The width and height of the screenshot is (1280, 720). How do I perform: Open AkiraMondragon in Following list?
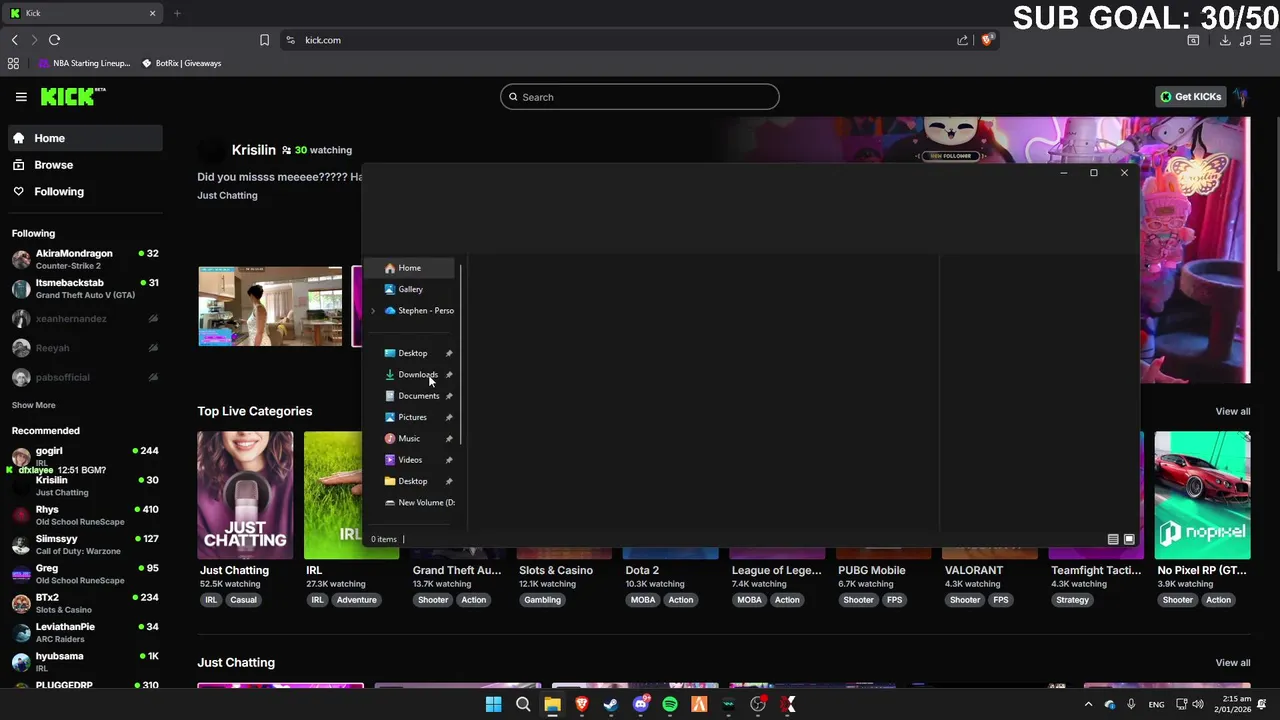coord(85,259)
